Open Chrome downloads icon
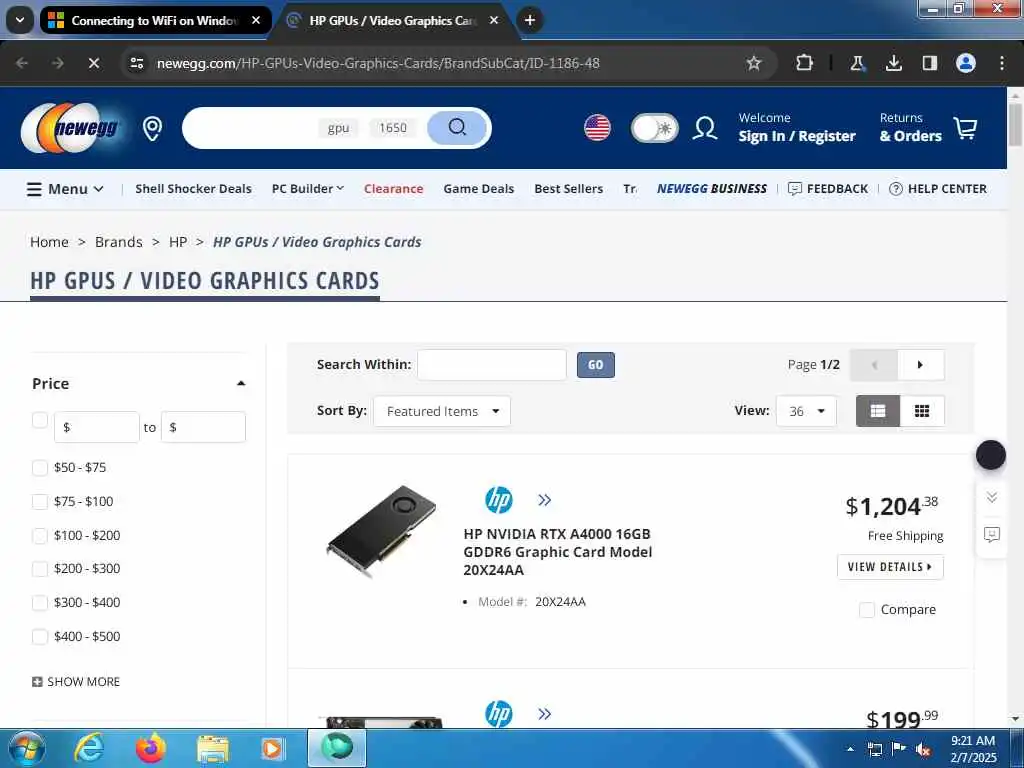 pyautogui.click(x=893, y=63)
